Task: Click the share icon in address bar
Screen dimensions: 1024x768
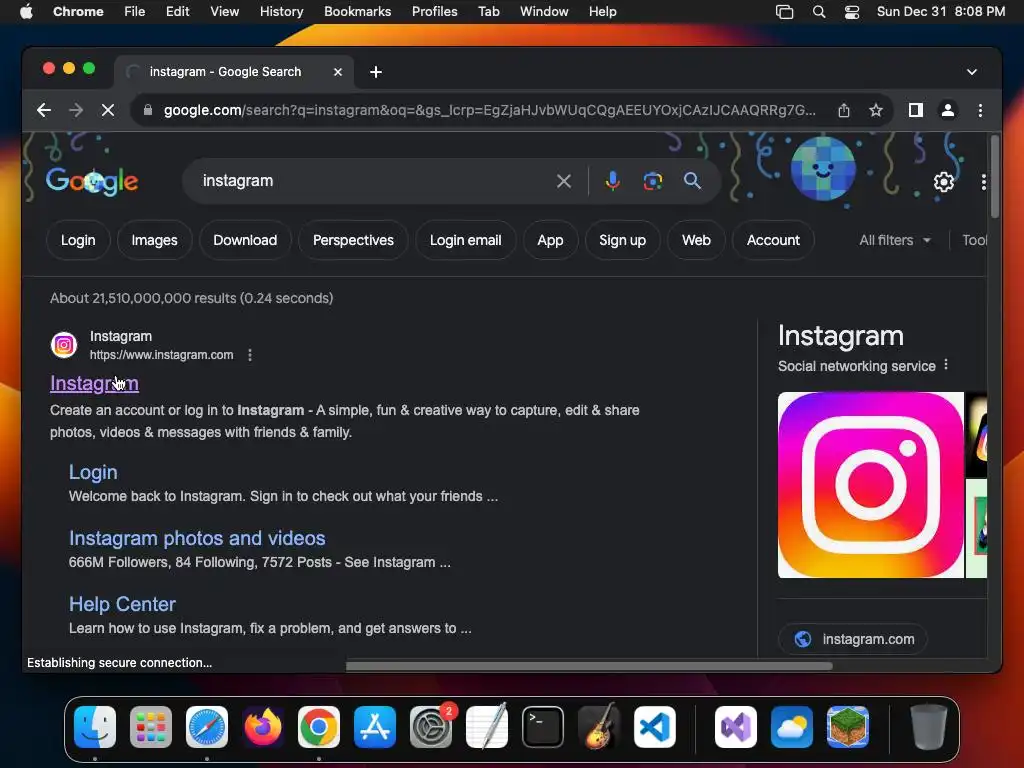Action: 844,110
